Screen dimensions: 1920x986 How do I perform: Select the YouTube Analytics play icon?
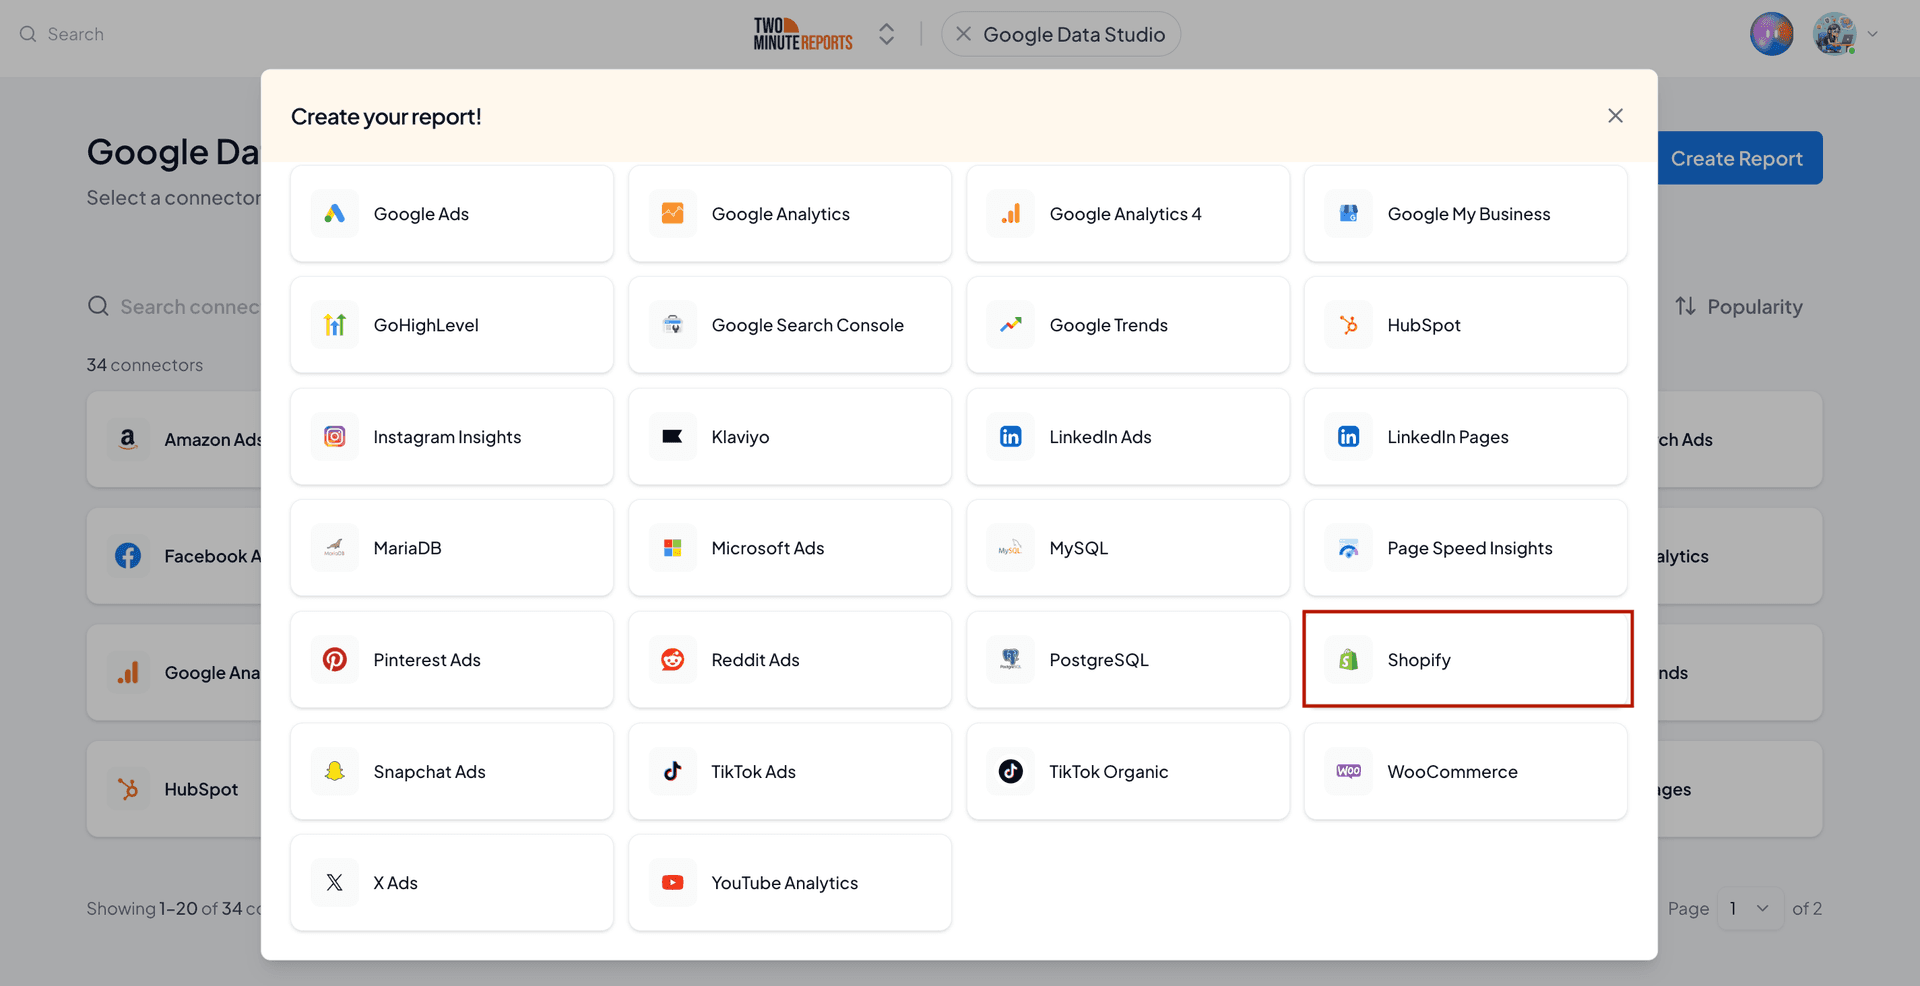[x=673, y=883]
